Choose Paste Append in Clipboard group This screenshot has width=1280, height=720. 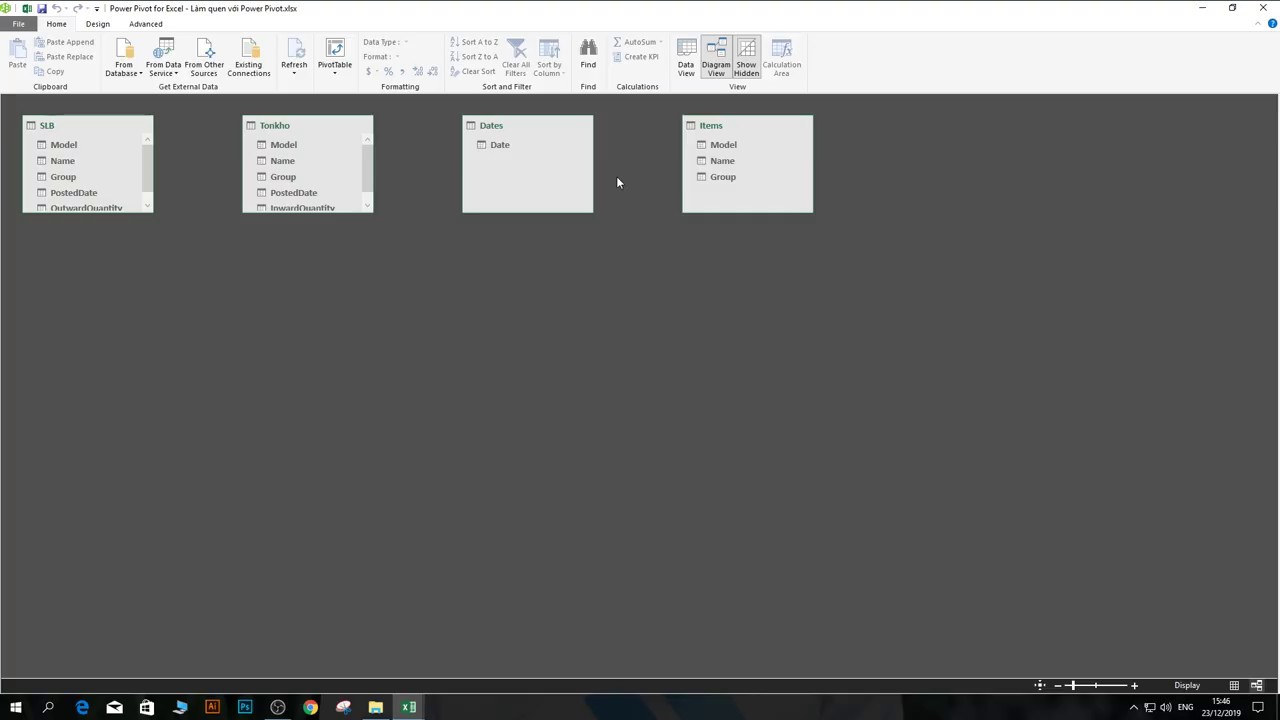click(64, 42)
